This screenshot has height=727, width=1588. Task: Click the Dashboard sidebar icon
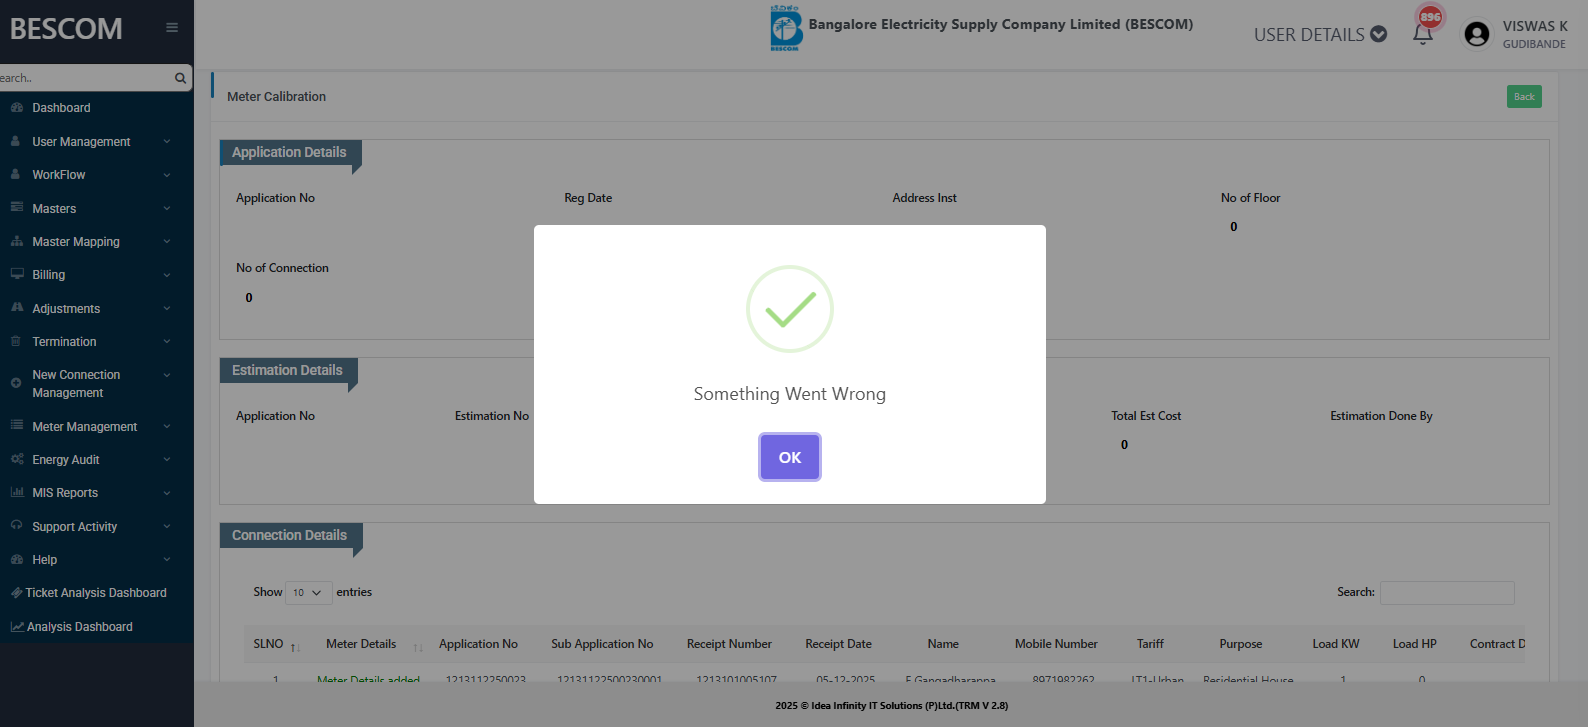17,108
